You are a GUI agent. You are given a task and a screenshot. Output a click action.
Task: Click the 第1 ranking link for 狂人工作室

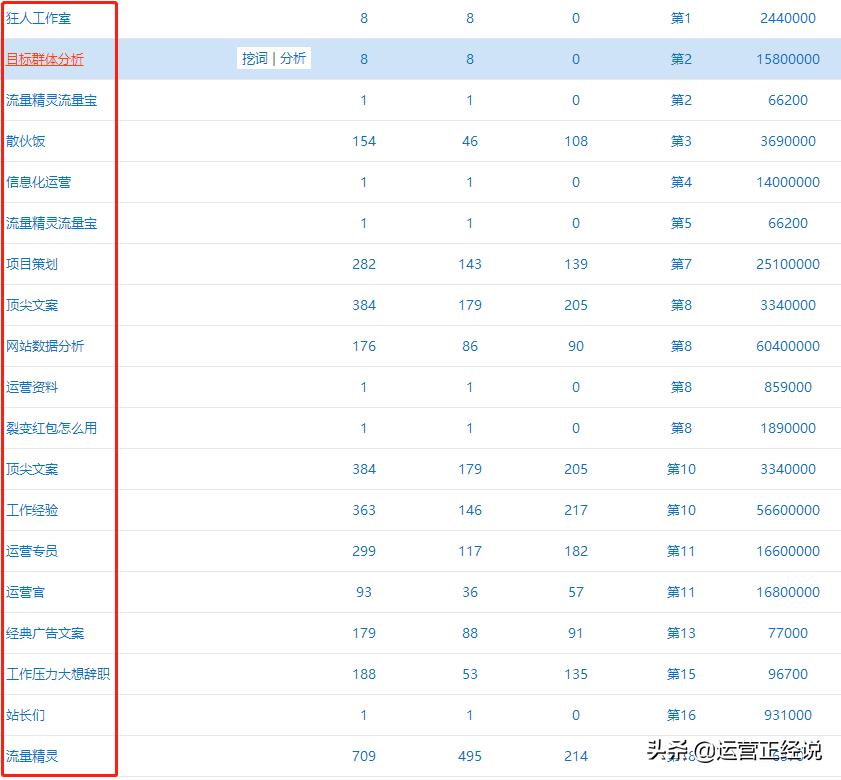[681, 18]
